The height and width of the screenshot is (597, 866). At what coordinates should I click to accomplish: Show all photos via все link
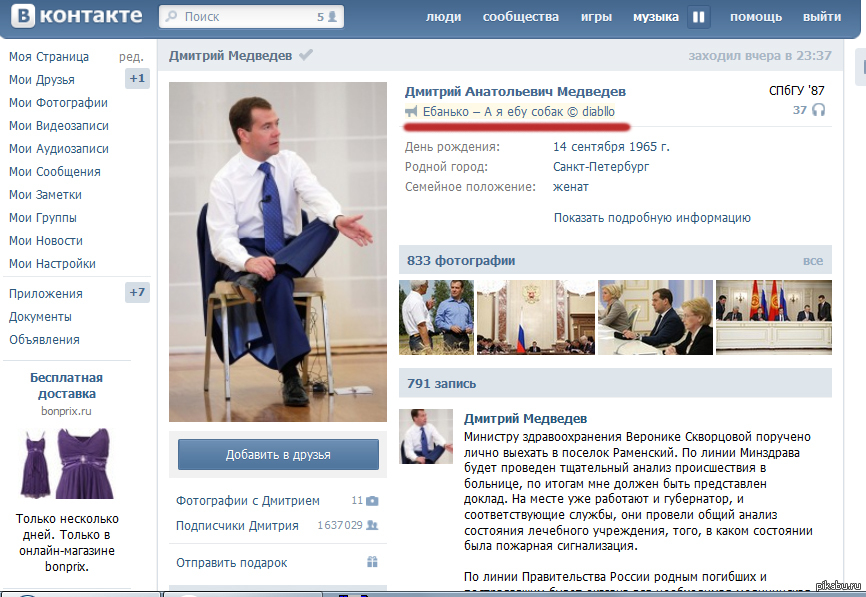[x=813, y=261]
